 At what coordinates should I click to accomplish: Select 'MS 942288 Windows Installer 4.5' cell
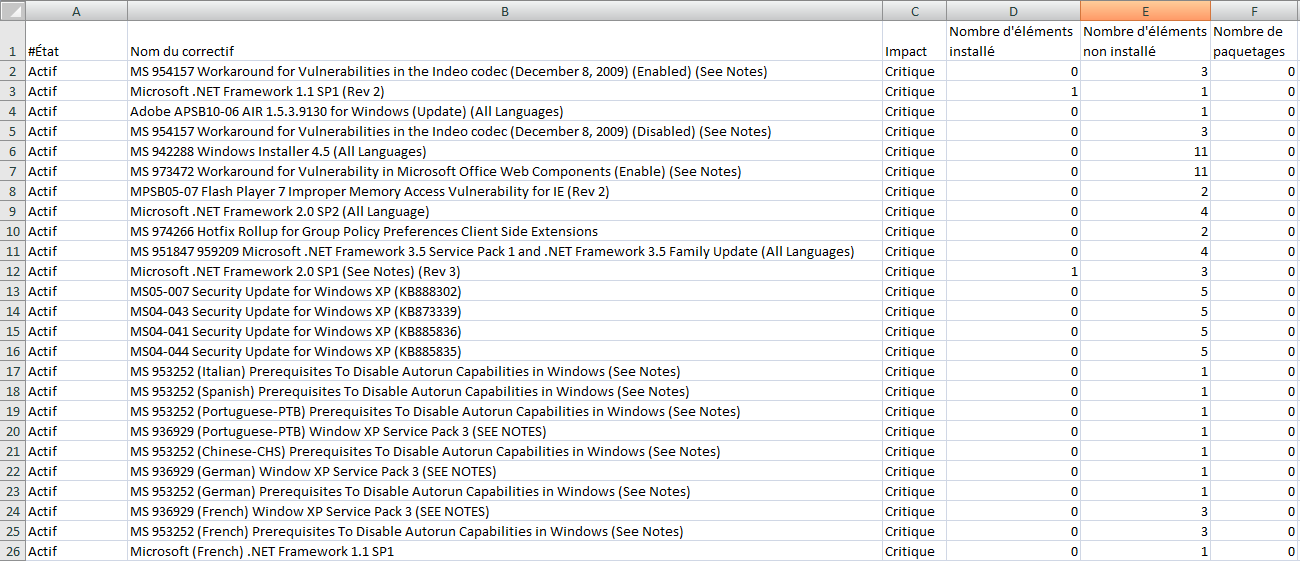point(504,152)
